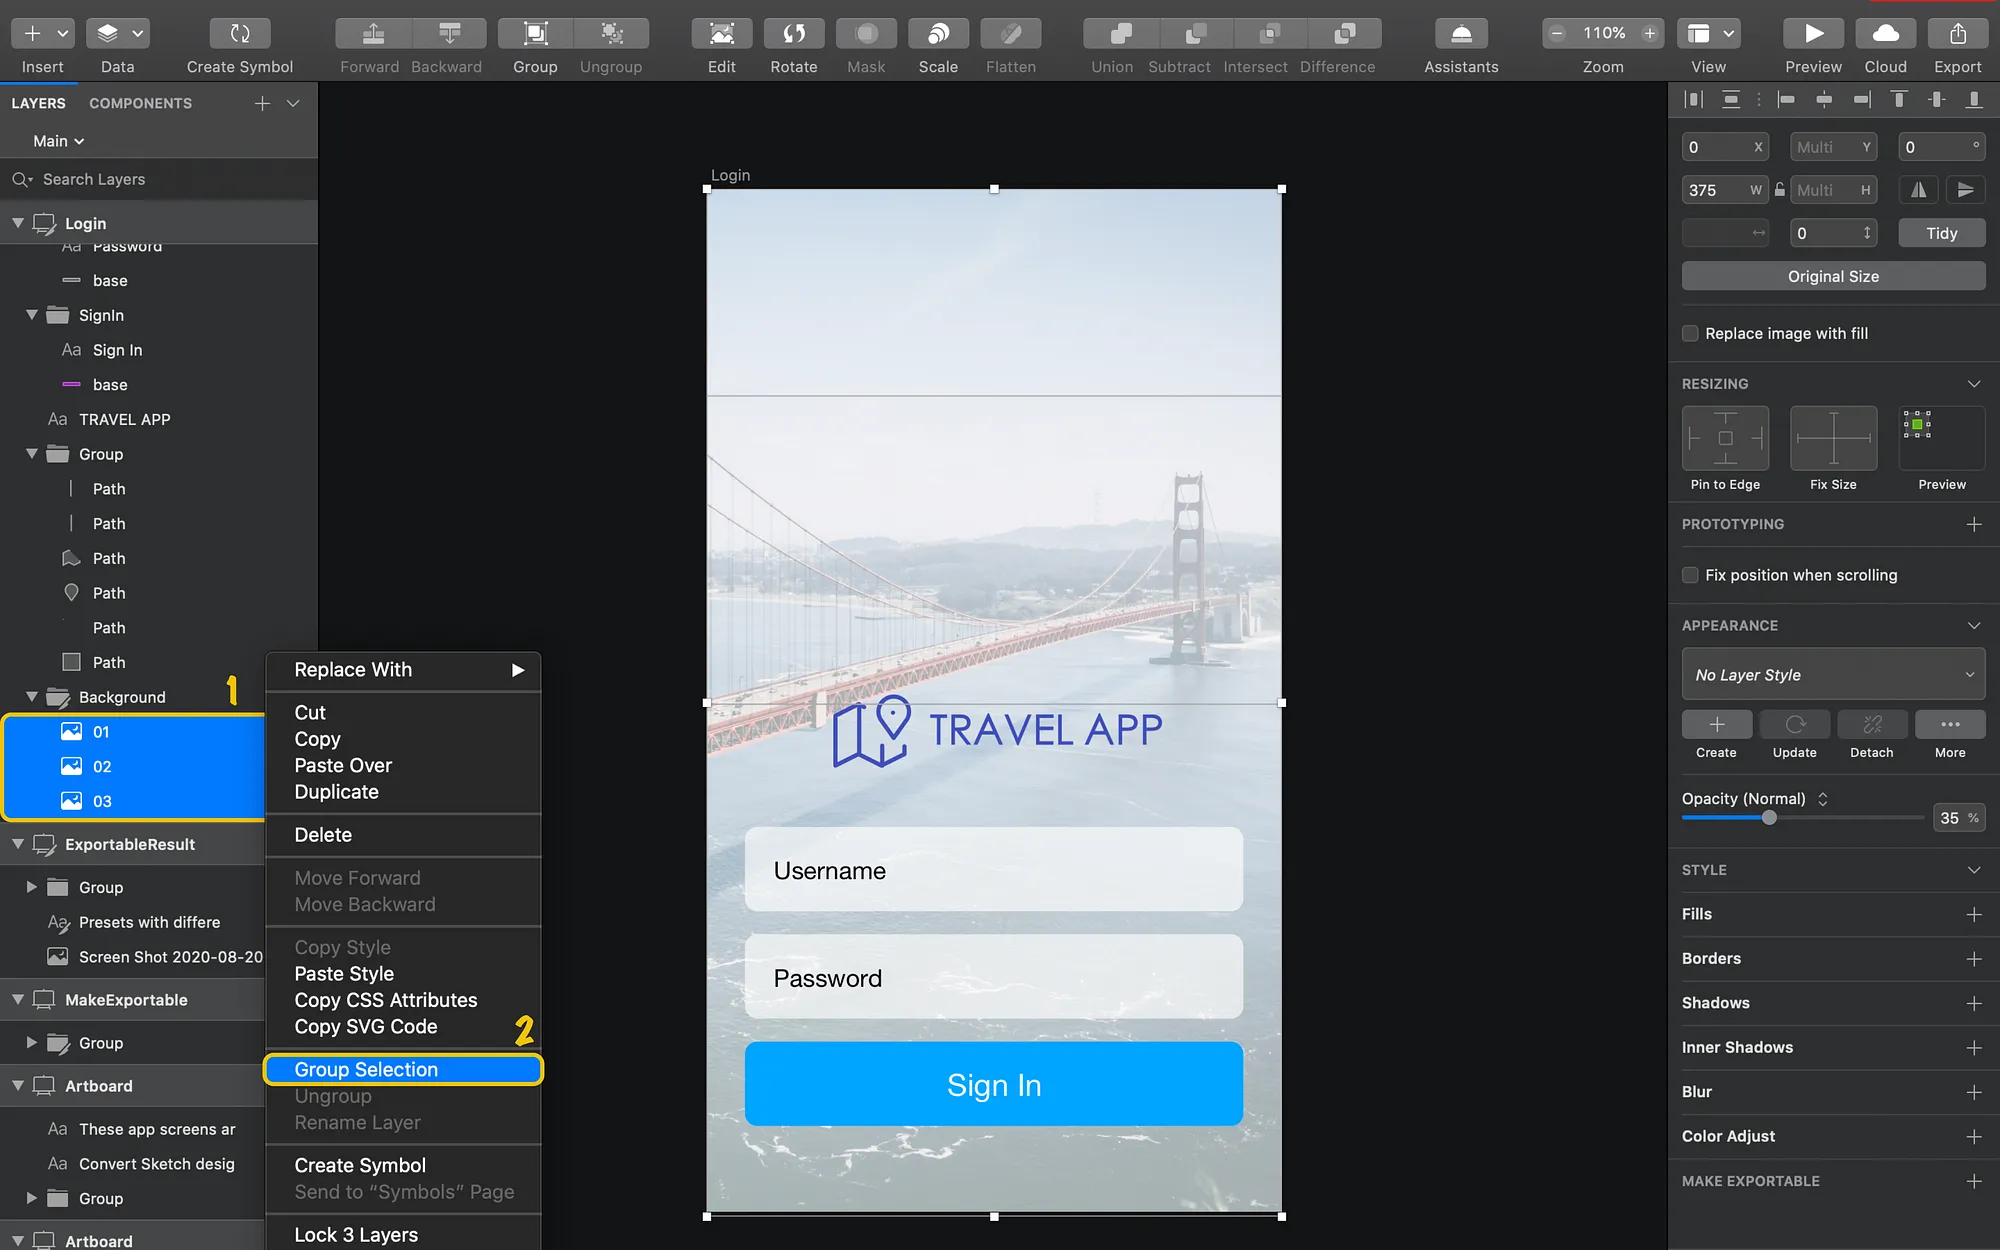Open the Insert tool menu

coord(42,34)
